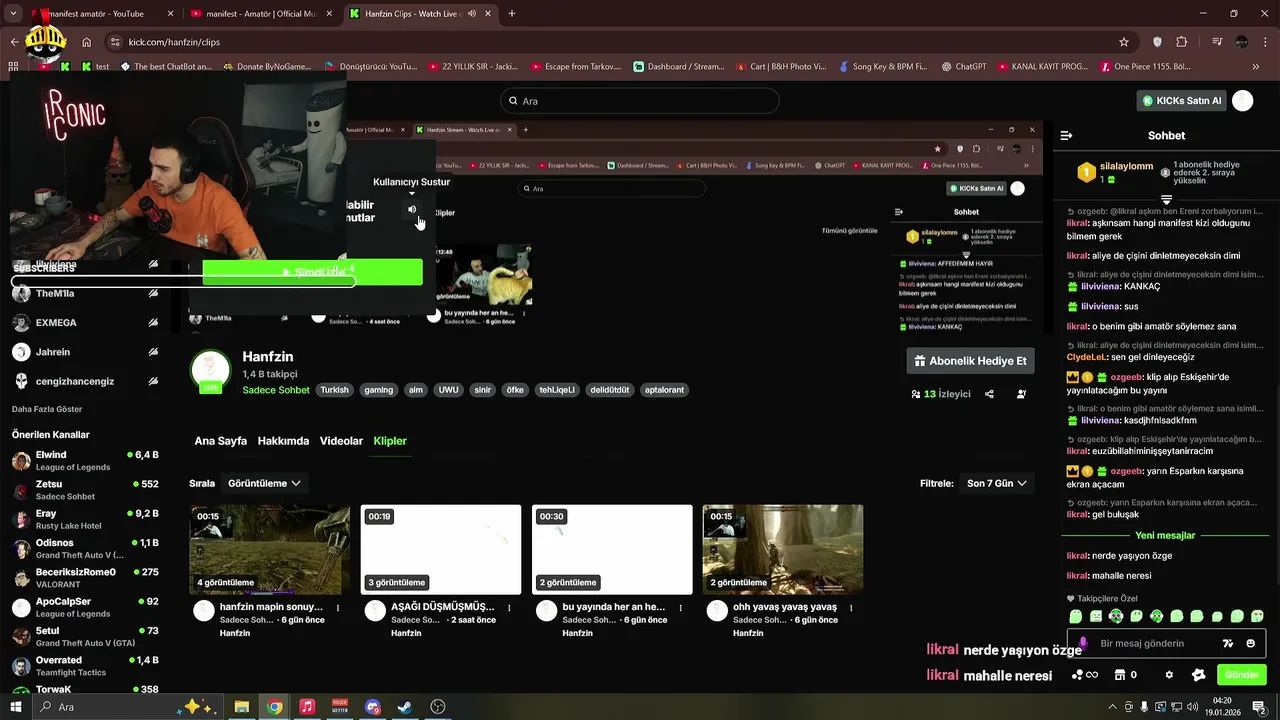Screen dimensions: 1280x720
Task: Switch to the Hakkımda tab
Action: pyautogui.click(x=283, y=441)
